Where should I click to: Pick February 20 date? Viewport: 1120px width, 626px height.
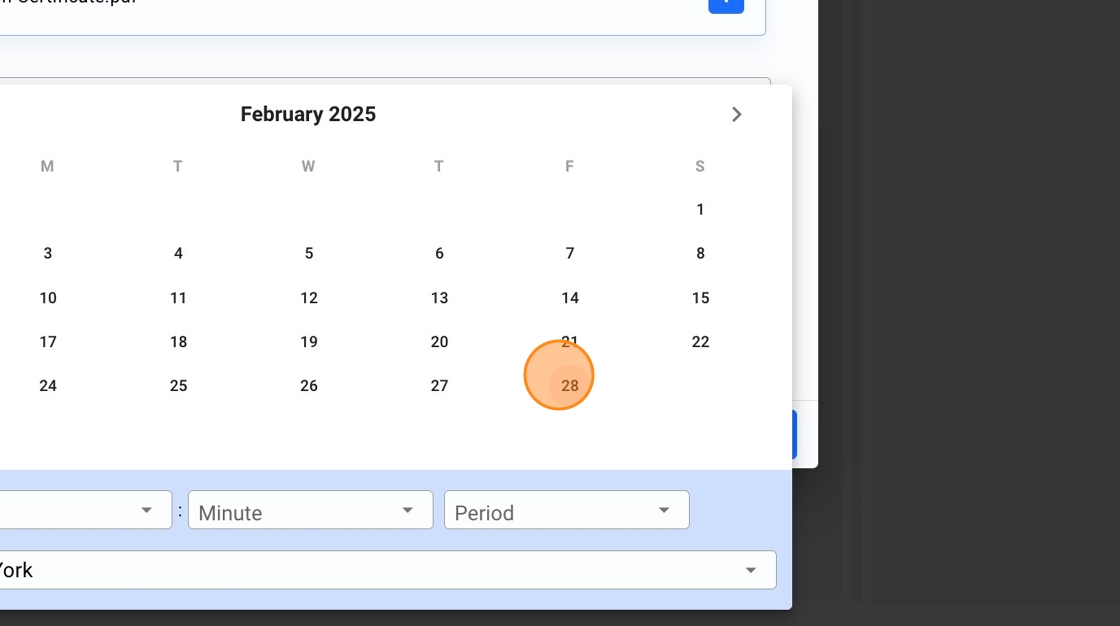(x=439, y=342)
